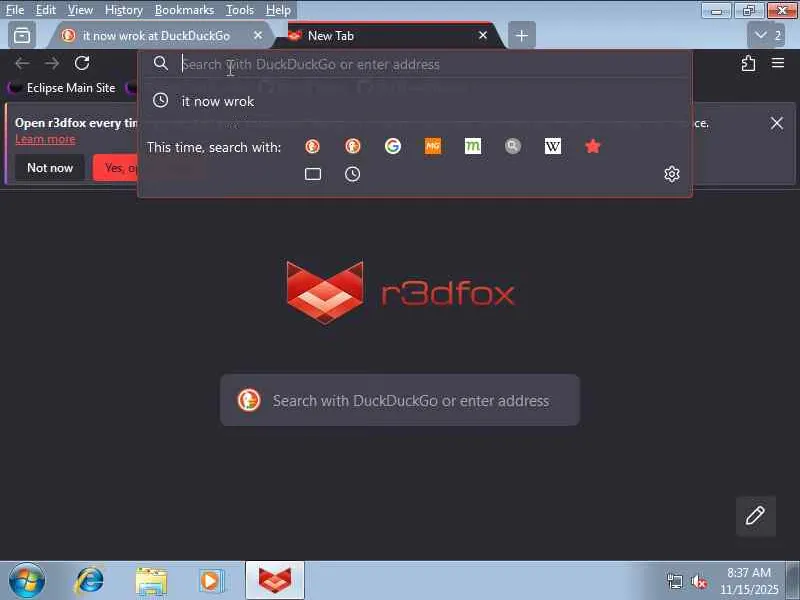Search open tabs using the tab icon
This screenshot has height=600, width=800.
[313, 174]
